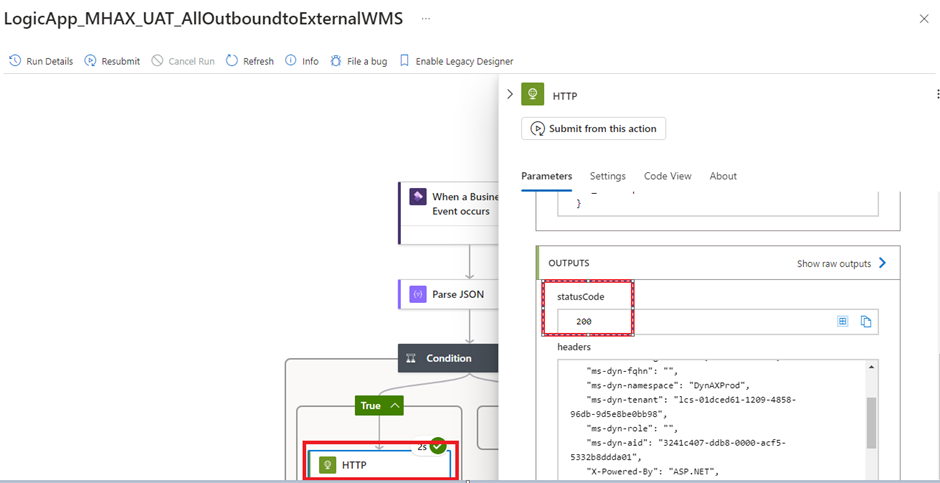Switch to the Parameters tab
Screen dimensions: 940x483
(546, 176)
